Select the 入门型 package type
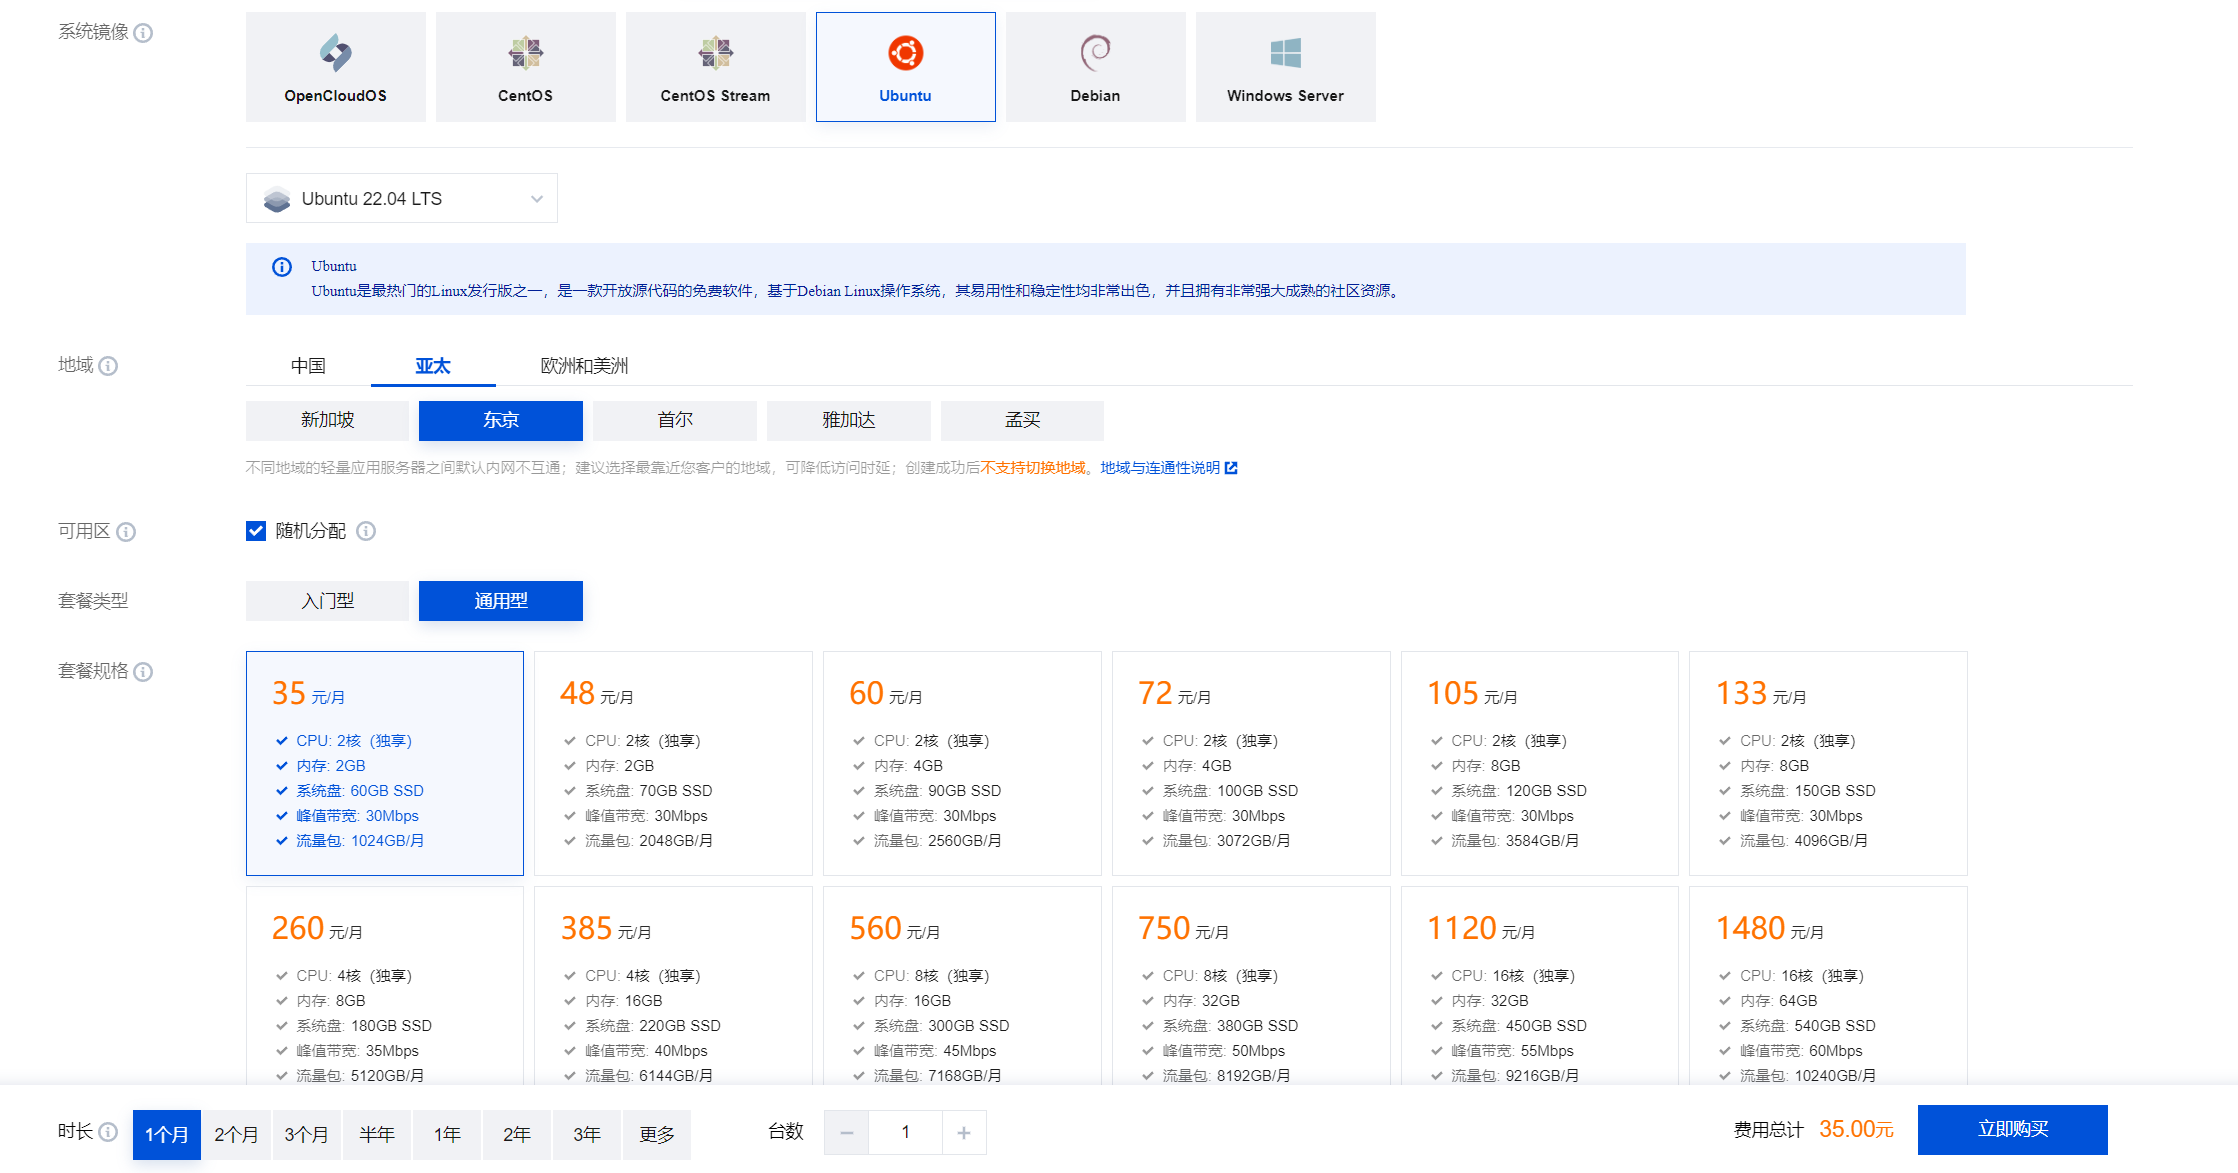 coord(328,601)
